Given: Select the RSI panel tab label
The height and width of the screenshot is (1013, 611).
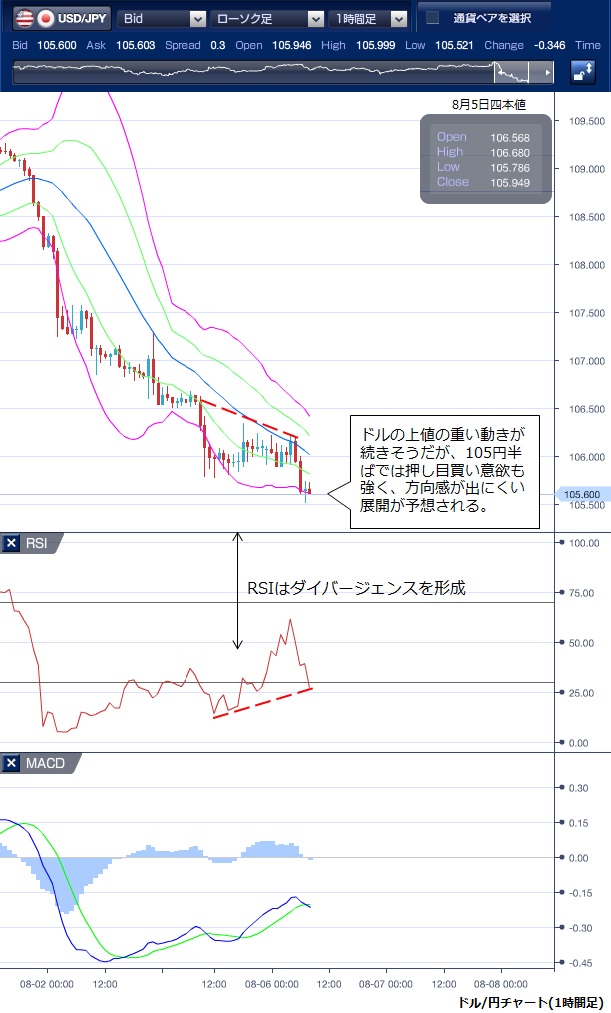Looking at the screenshot, I should 38,543.
